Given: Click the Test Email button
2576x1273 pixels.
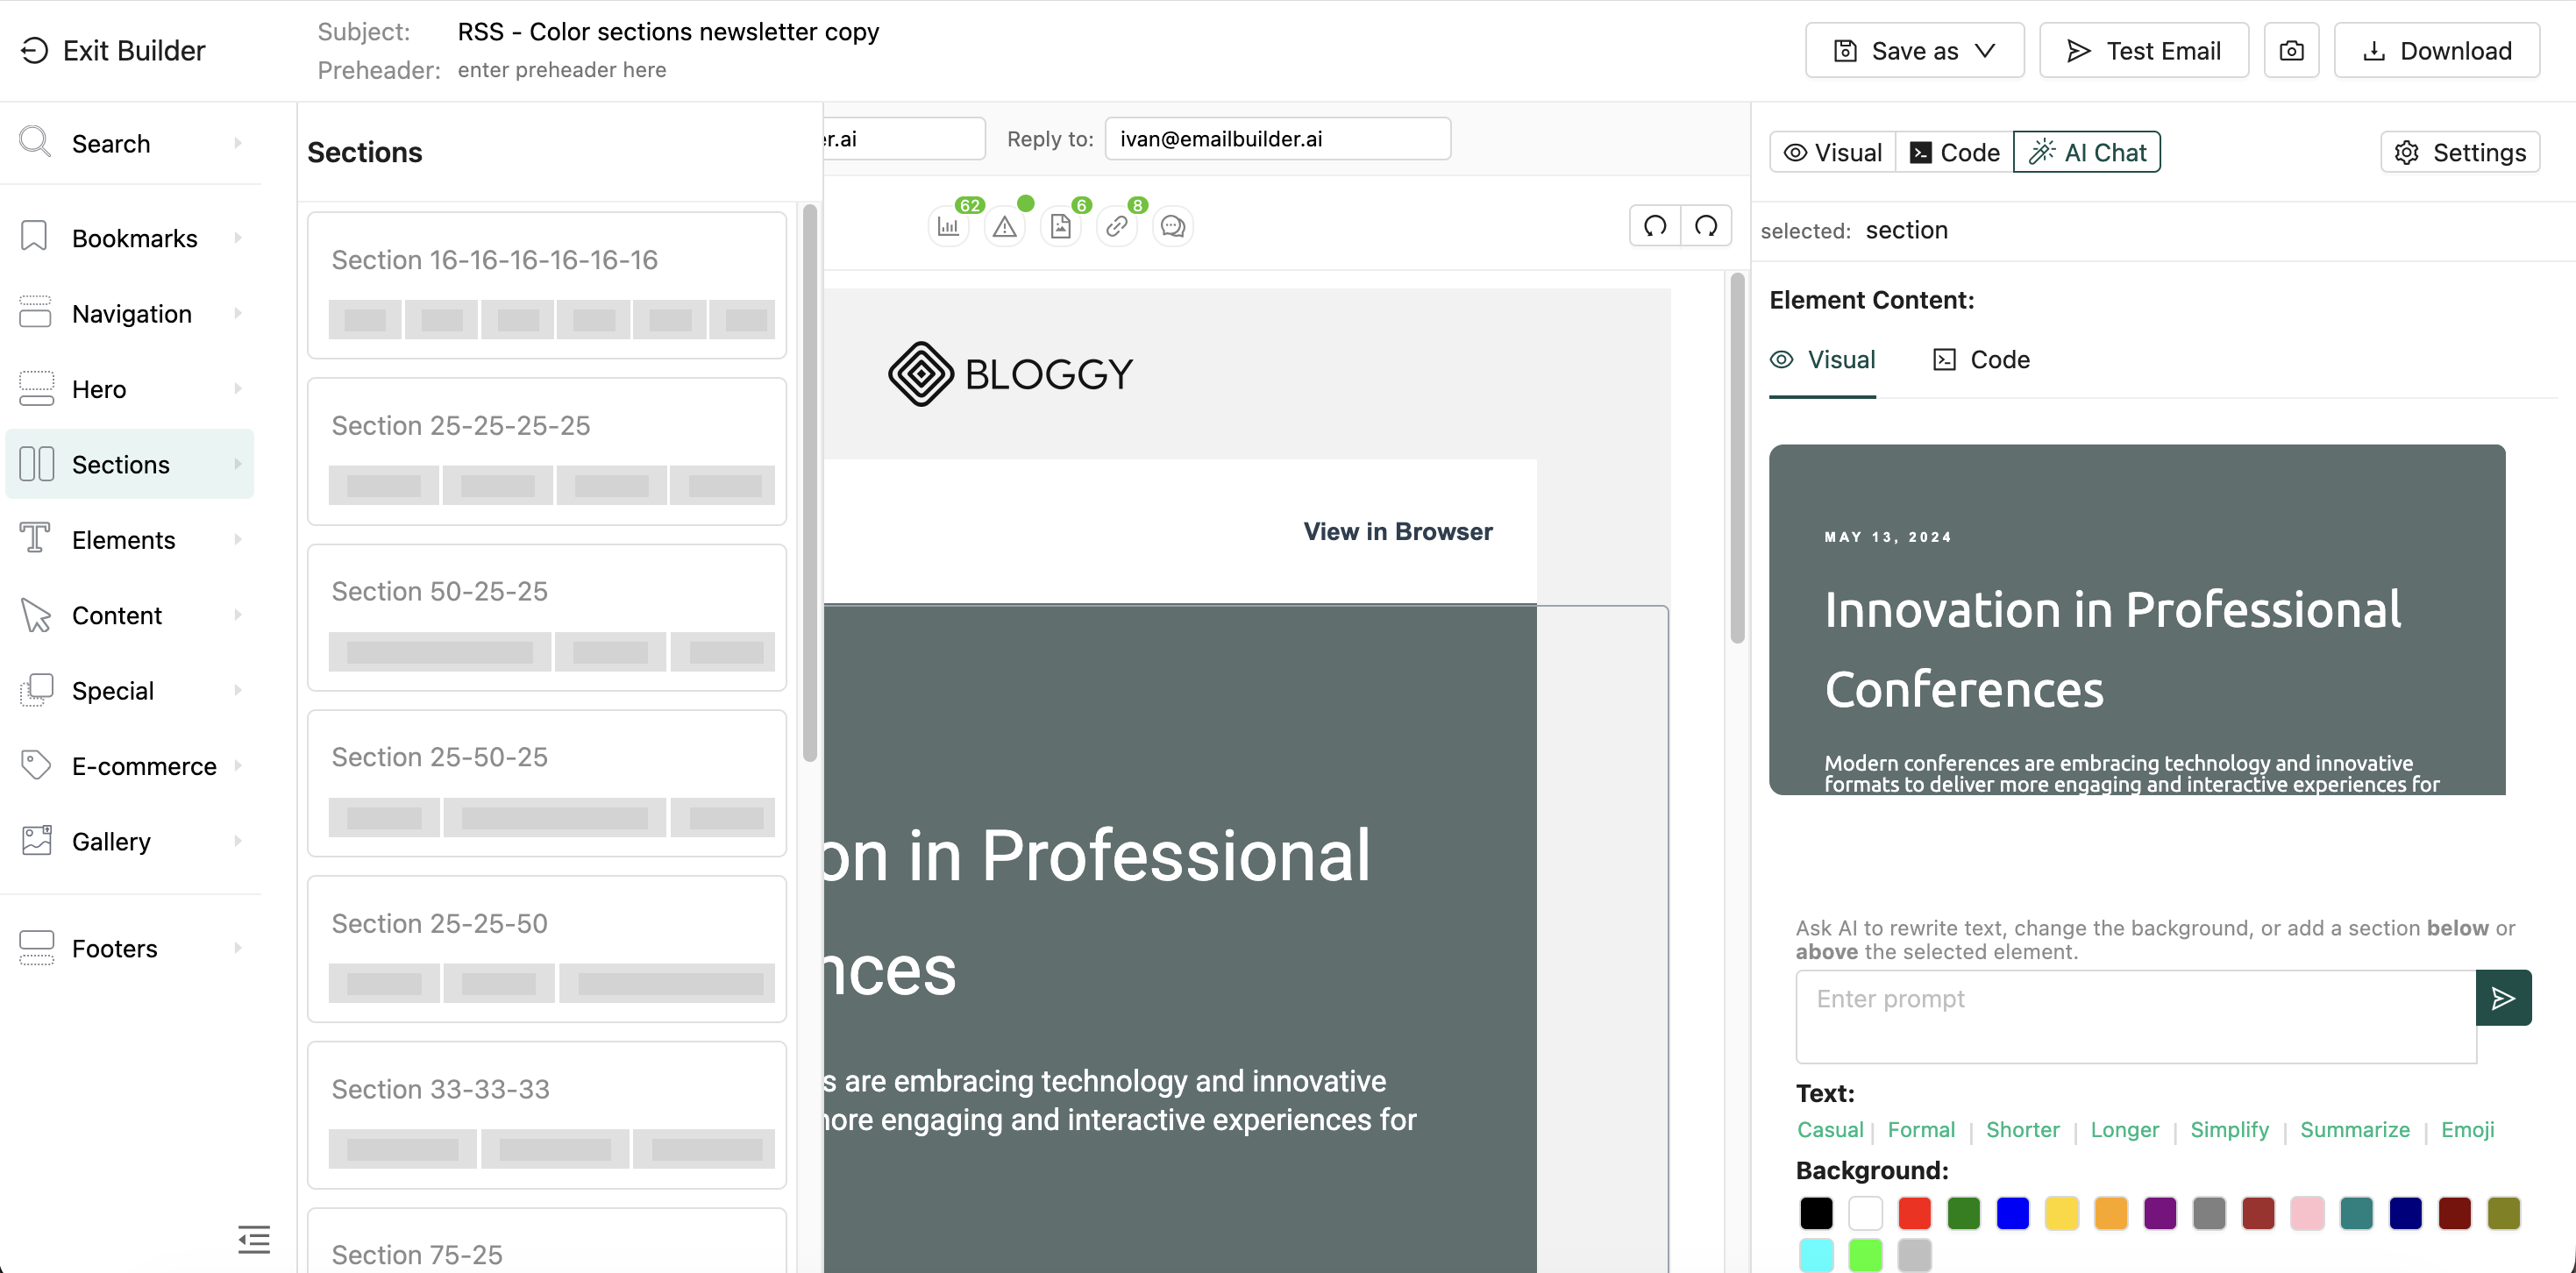Looking at the screenshot, I should (2144, 51).
